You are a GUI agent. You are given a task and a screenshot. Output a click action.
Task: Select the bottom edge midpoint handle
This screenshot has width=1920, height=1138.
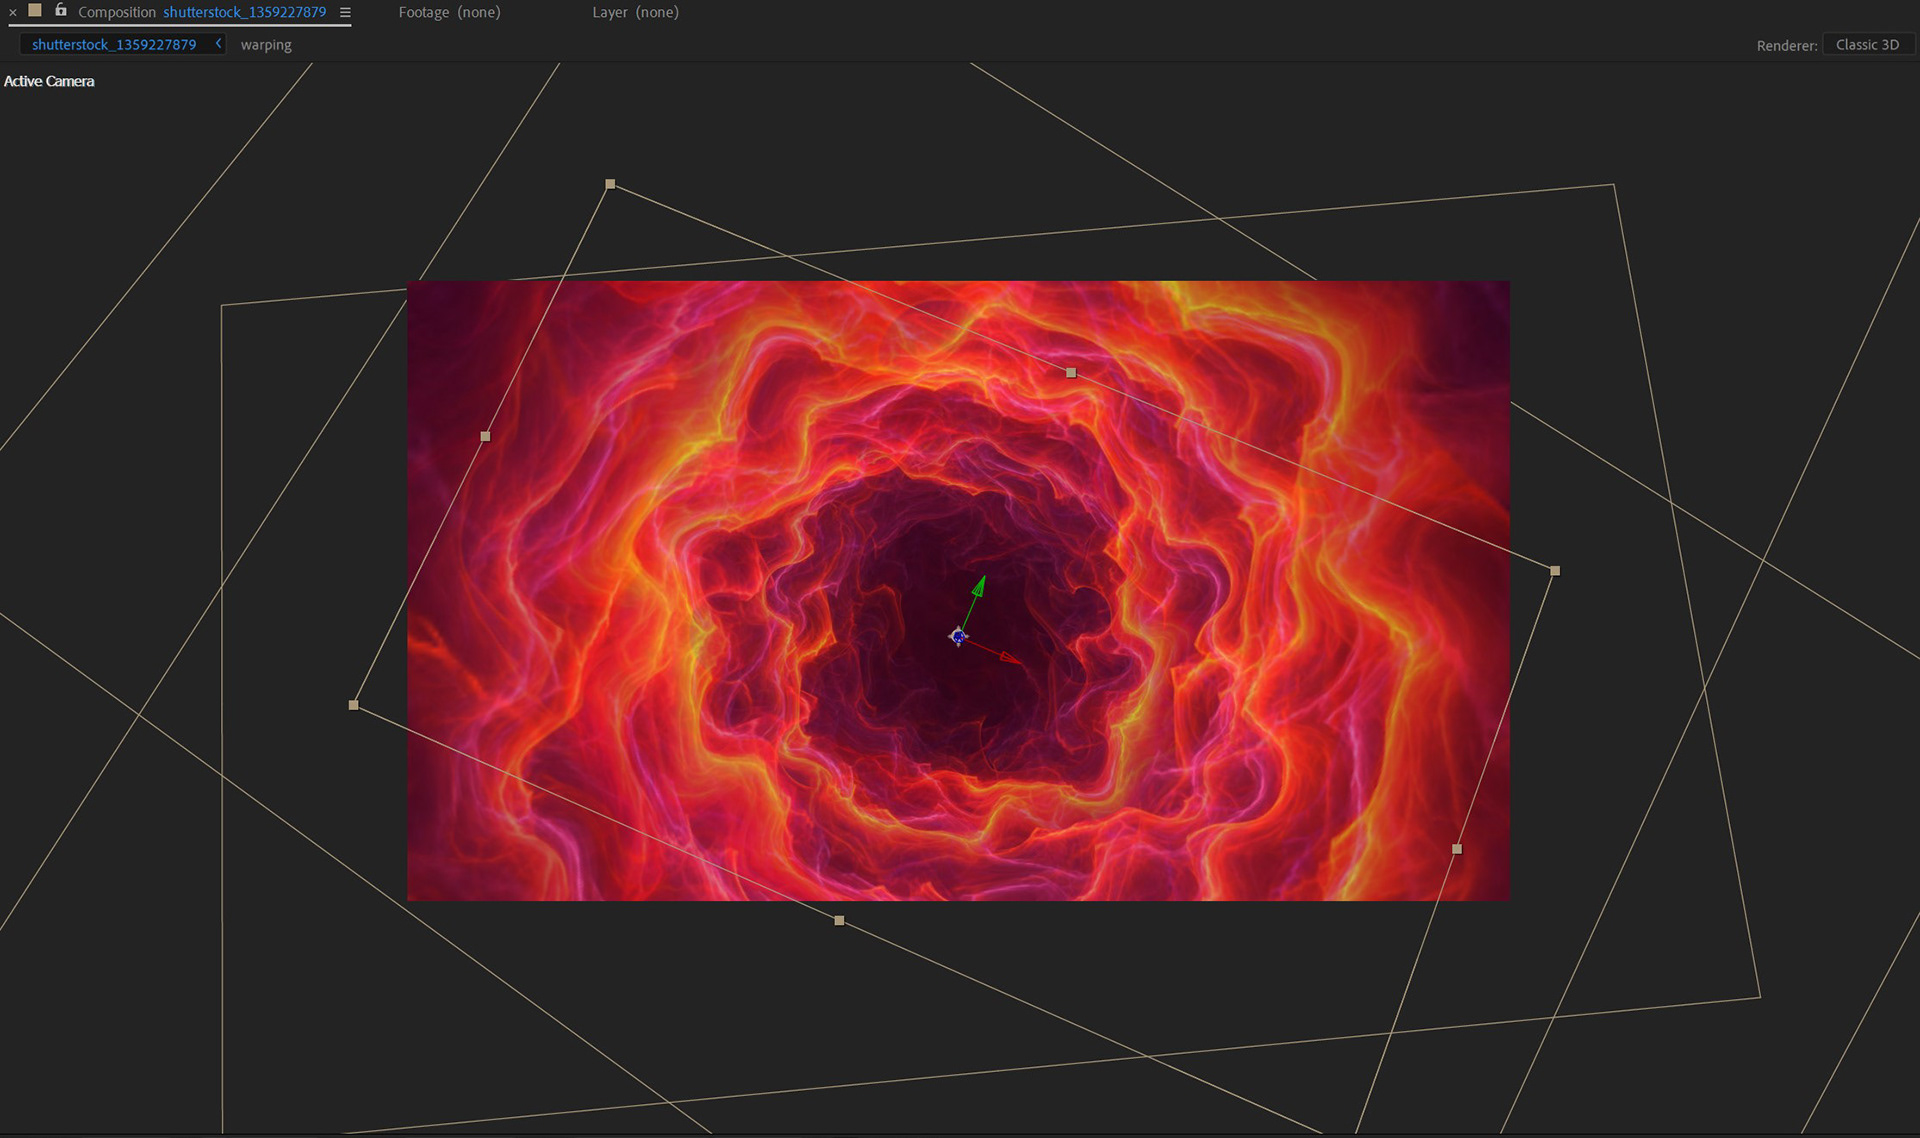pos(839,920)
